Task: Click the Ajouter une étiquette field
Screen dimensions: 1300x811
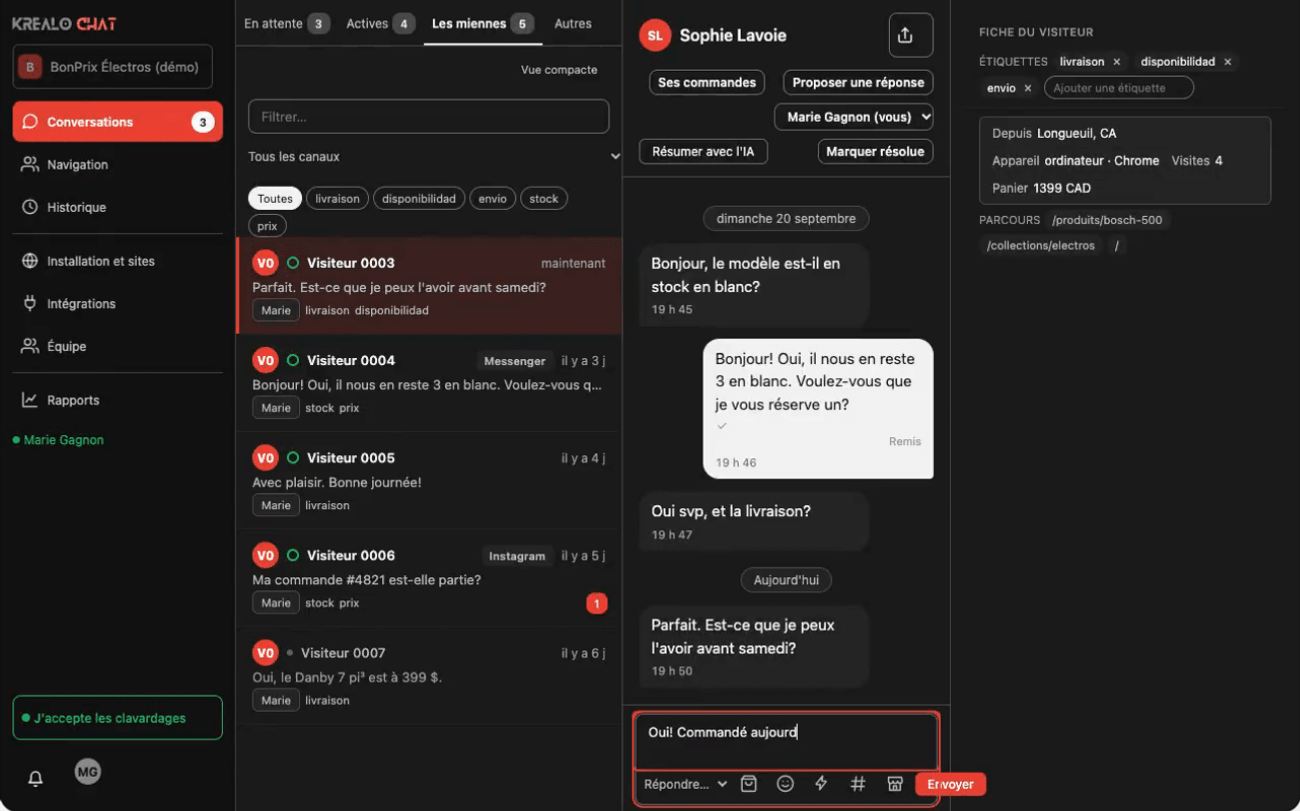Action: pyautogui.click(x=1119, y=88)
